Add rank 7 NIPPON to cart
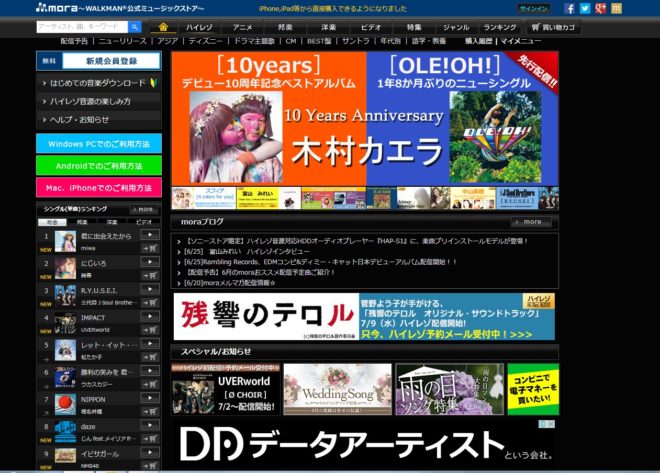660x473 pixels. tap(150, 412)
